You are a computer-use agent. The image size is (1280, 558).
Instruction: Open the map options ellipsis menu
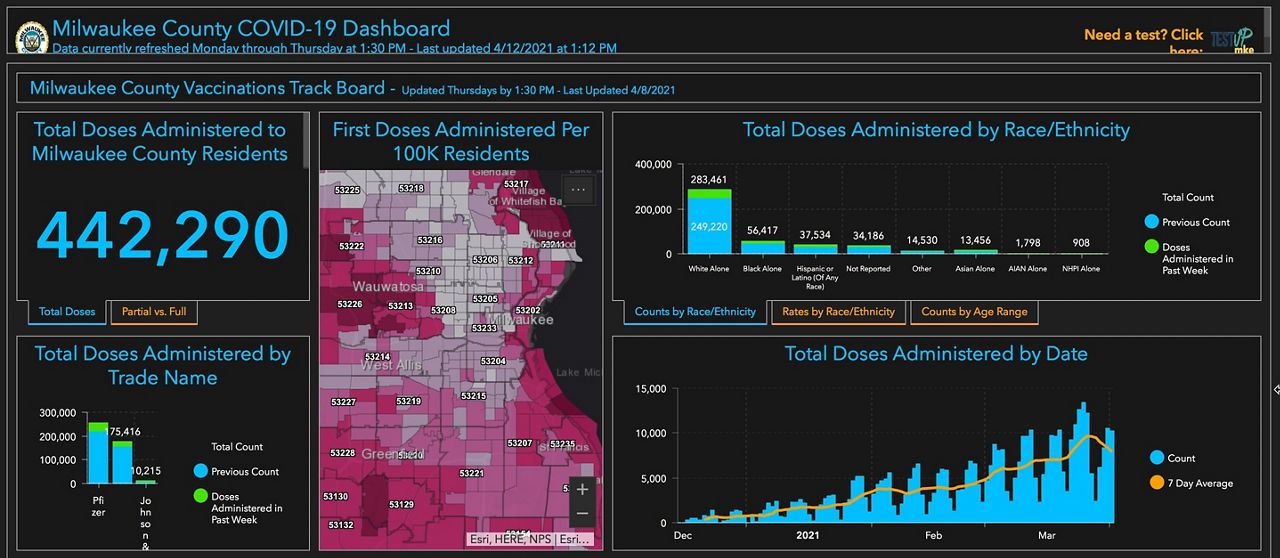580,188
